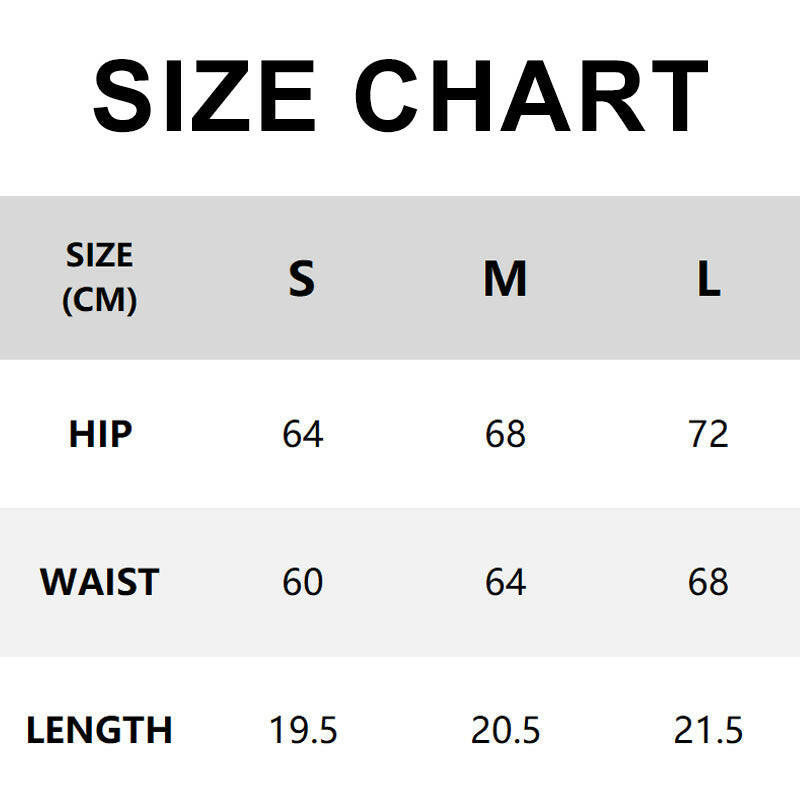Click the SIZE label in the gray header row
This screenshot has width=800, height=800.
[99, 256]
